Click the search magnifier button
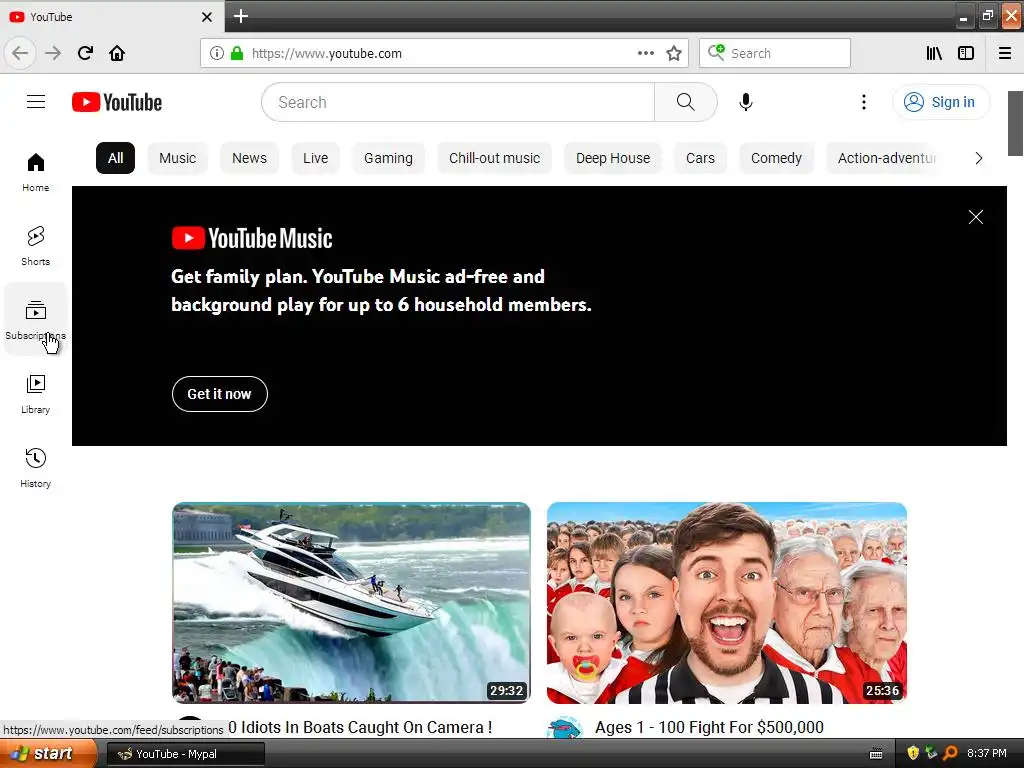Viewport: 1024px width, 768px height. pyautogui.click(x=685, y=102)
